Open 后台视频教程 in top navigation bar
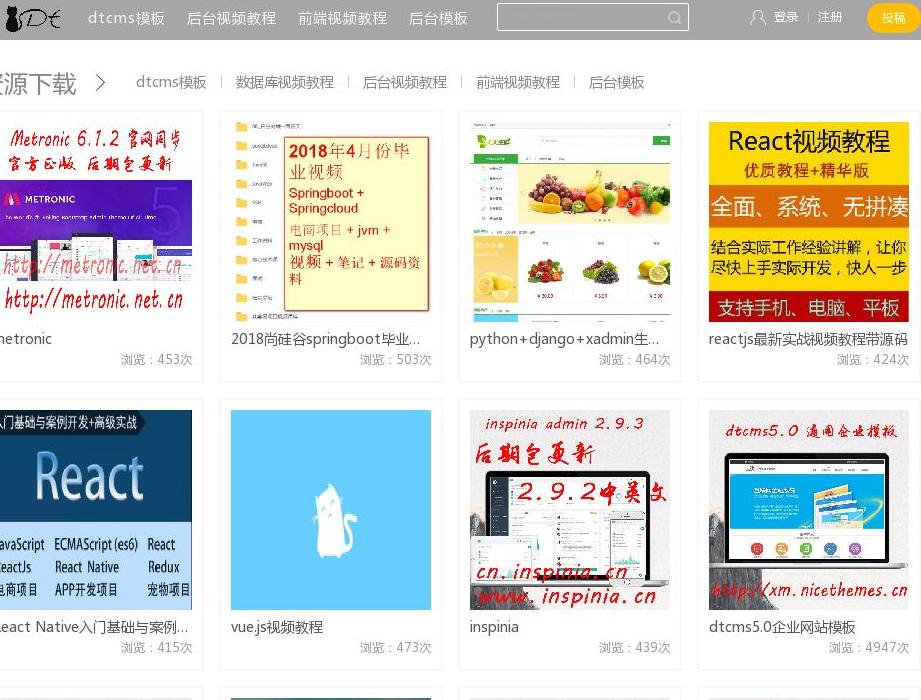 [x=231, y=18]
